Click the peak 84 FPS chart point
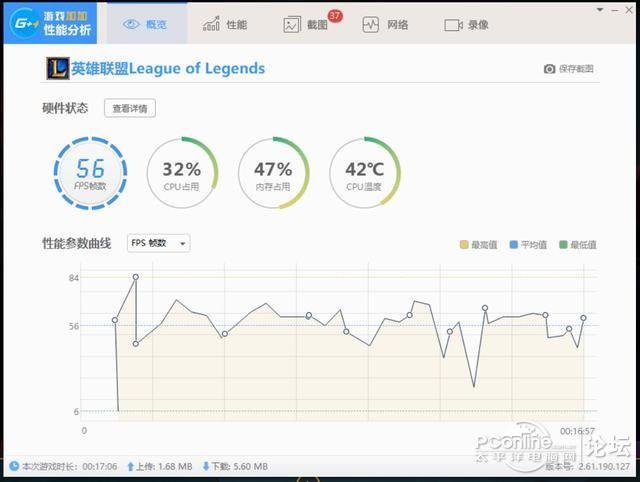This screenshot has width=640, height=482. click(136, 277)
